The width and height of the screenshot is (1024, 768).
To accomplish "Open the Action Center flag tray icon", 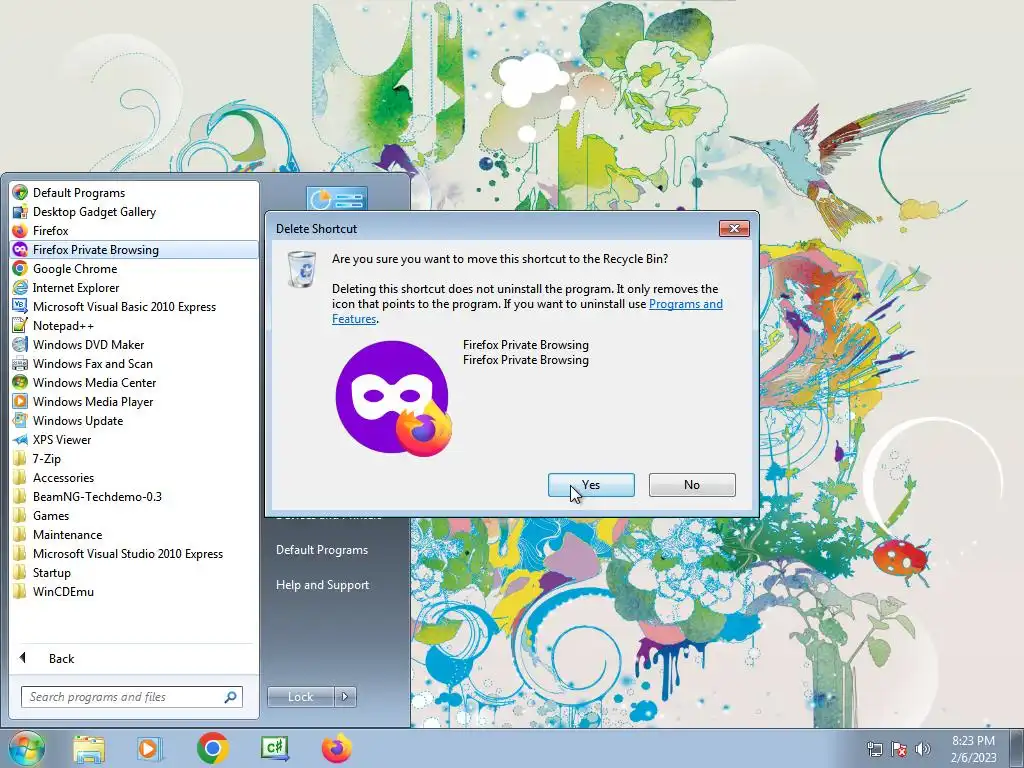I will tap(899, 749).
